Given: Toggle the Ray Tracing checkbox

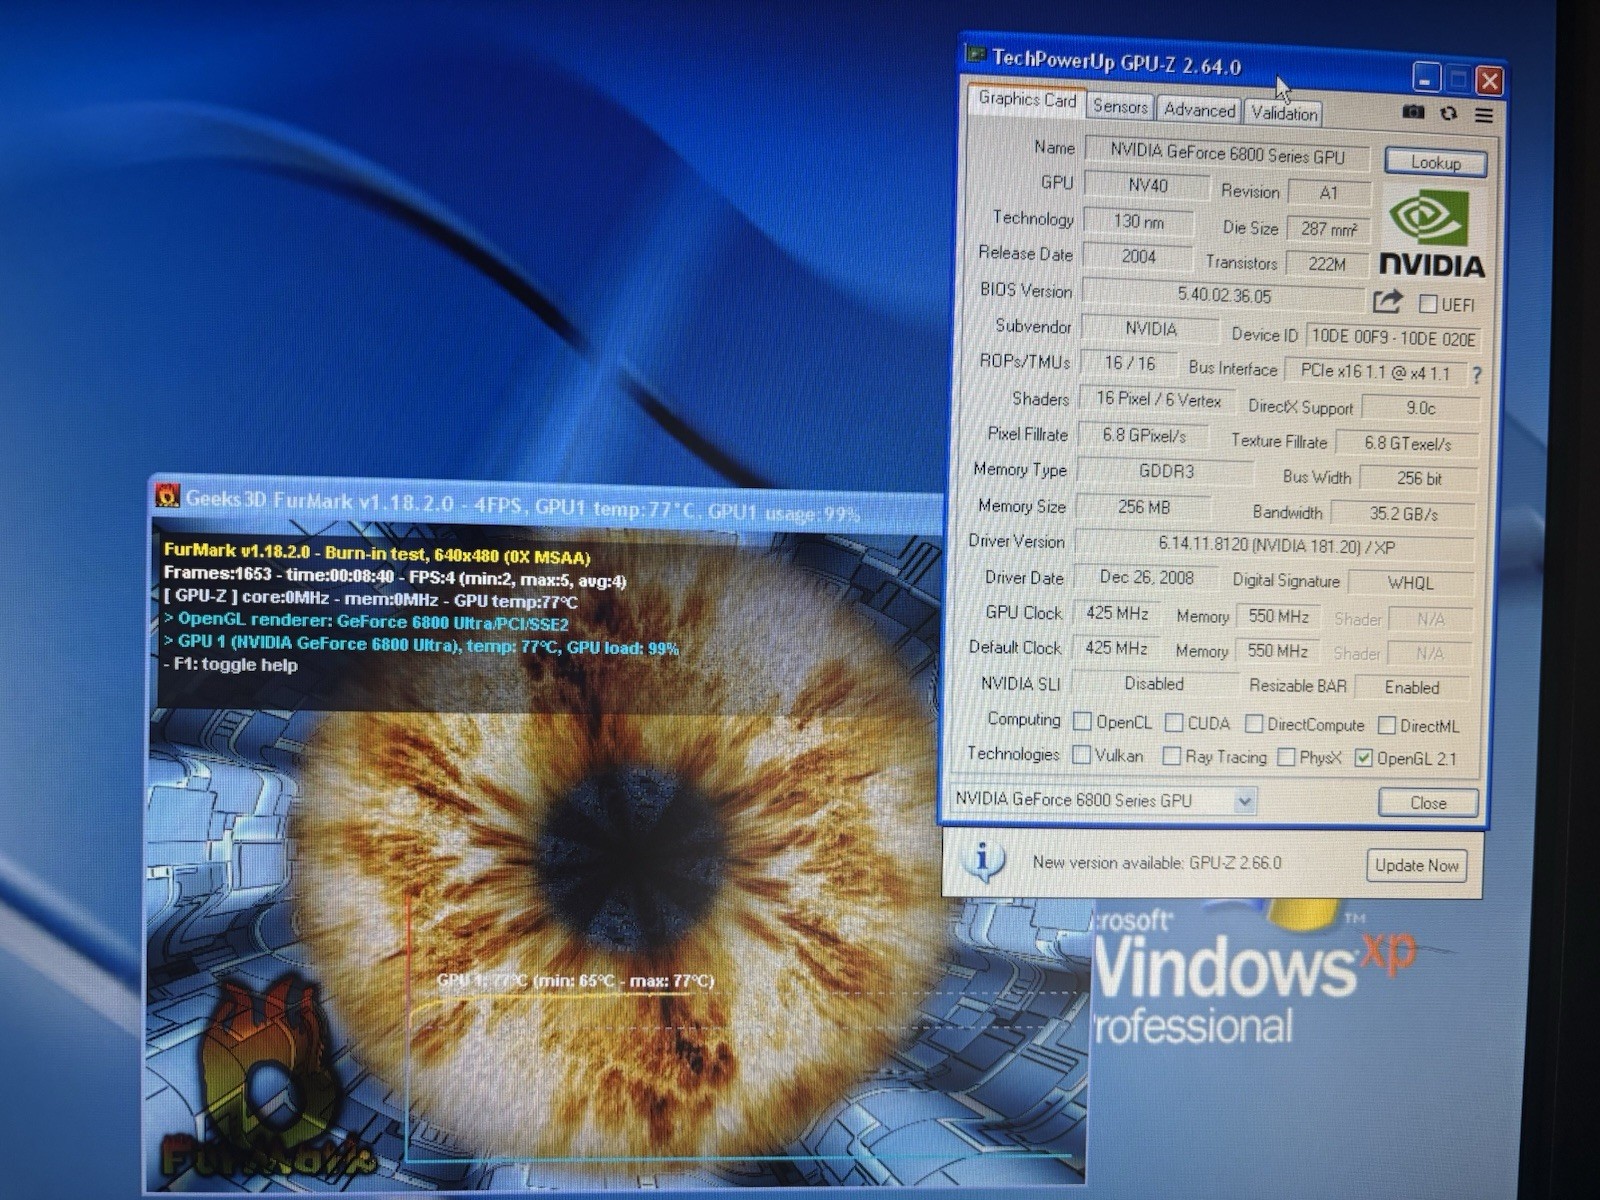Looking at the screenshot, I should (1171, 756).
